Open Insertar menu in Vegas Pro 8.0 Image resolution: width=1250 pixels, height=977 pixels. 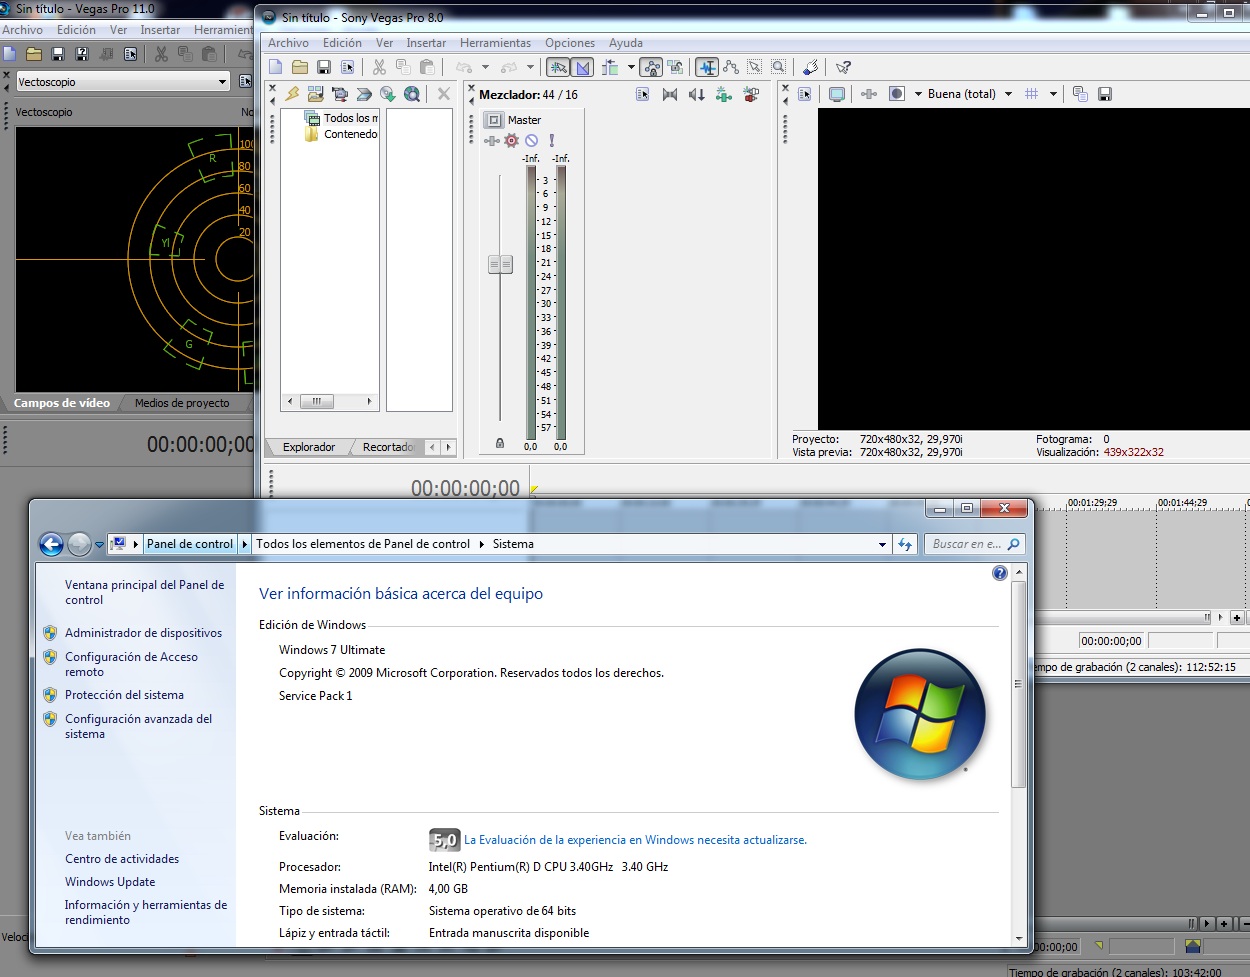426,43
